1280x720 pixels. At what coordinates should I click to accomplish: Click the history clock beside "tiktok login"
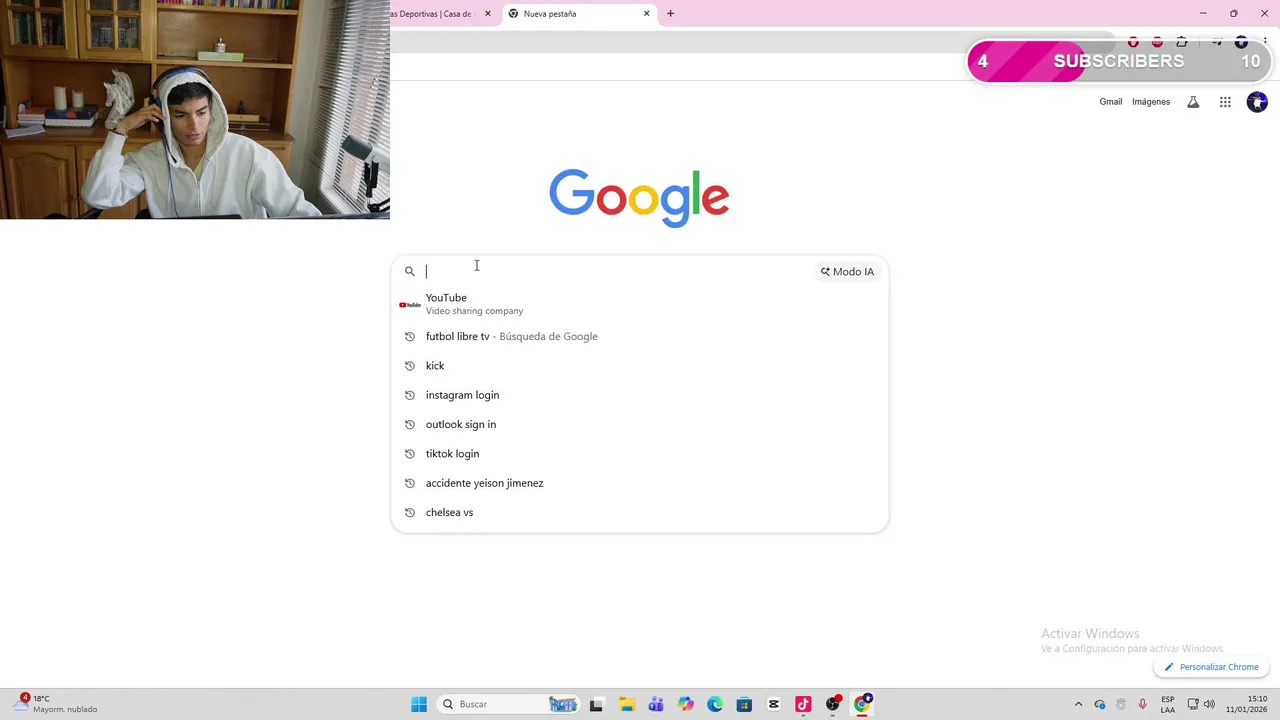[410, 454]
